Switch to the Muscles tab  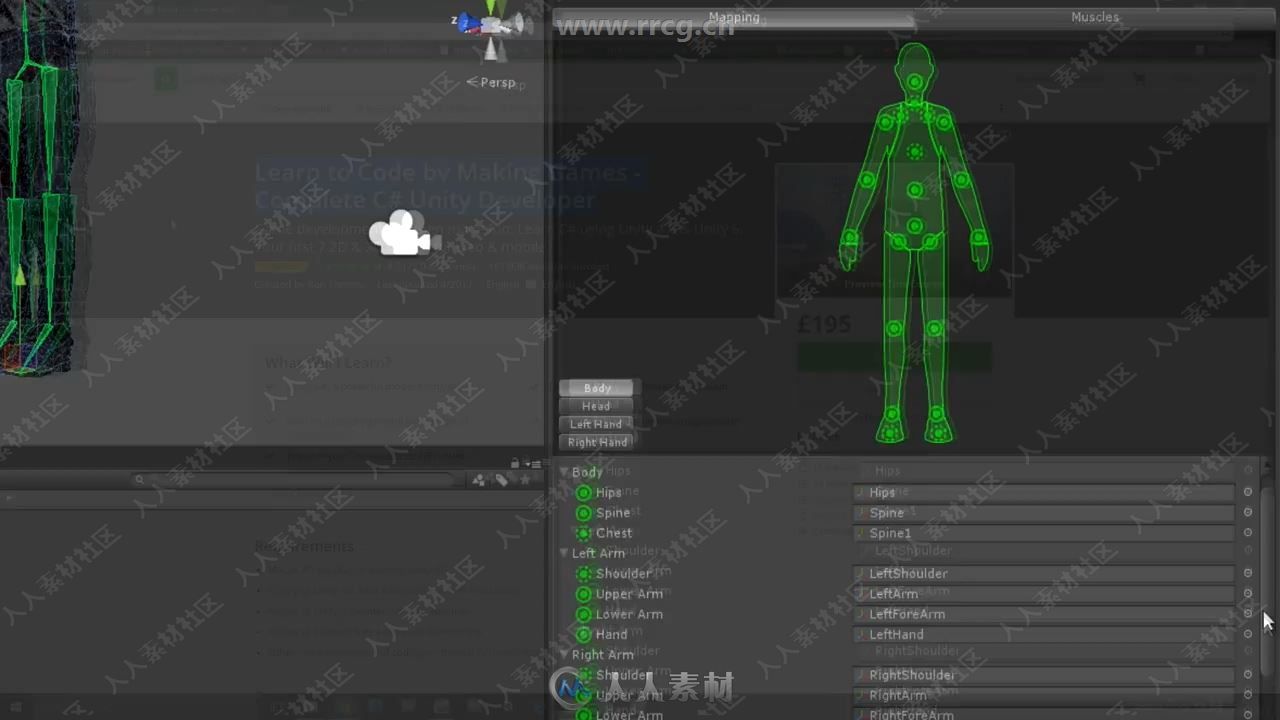[1095, 17]
